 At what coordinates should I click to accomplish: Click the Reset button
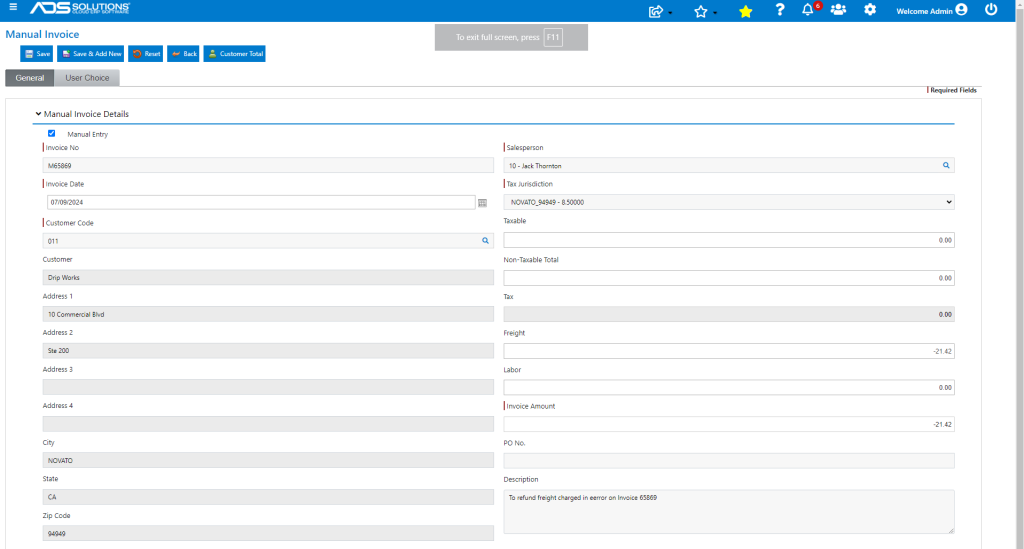146,54
